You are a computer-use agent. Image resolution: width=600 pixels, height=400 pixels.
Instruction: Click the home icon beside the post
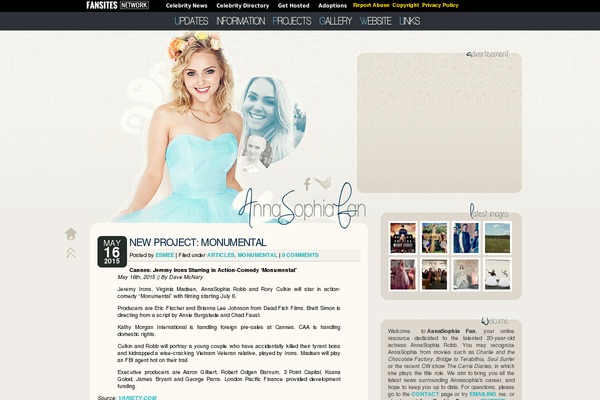71,234
